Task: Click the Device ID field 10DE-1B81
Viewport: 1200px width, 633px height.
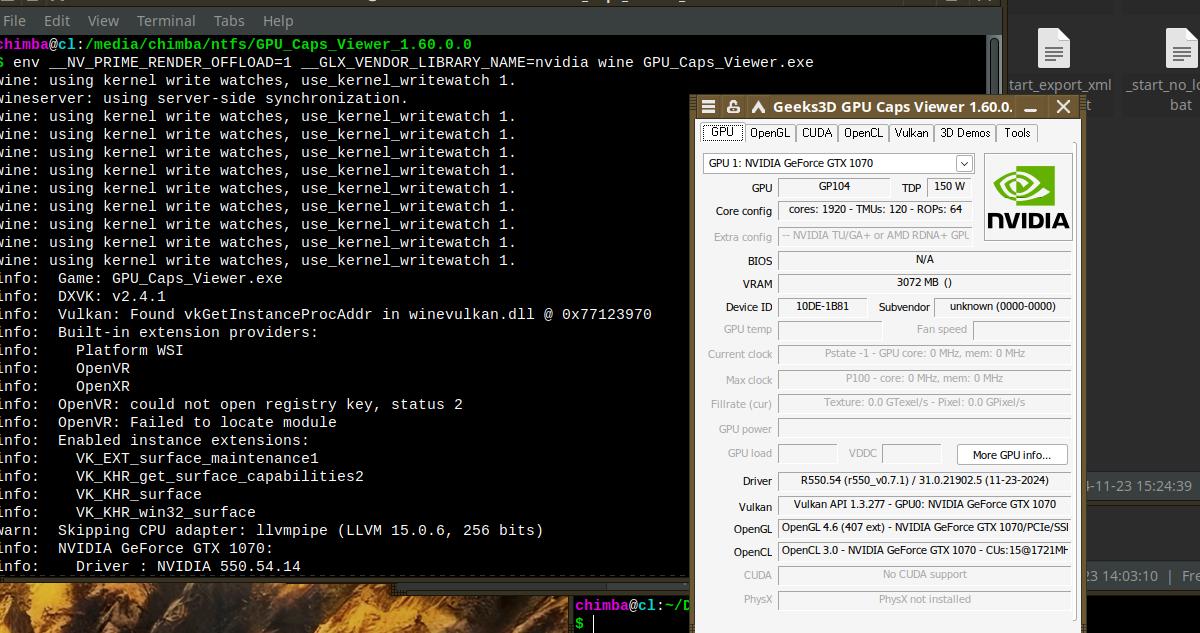Action: [821, 307]
